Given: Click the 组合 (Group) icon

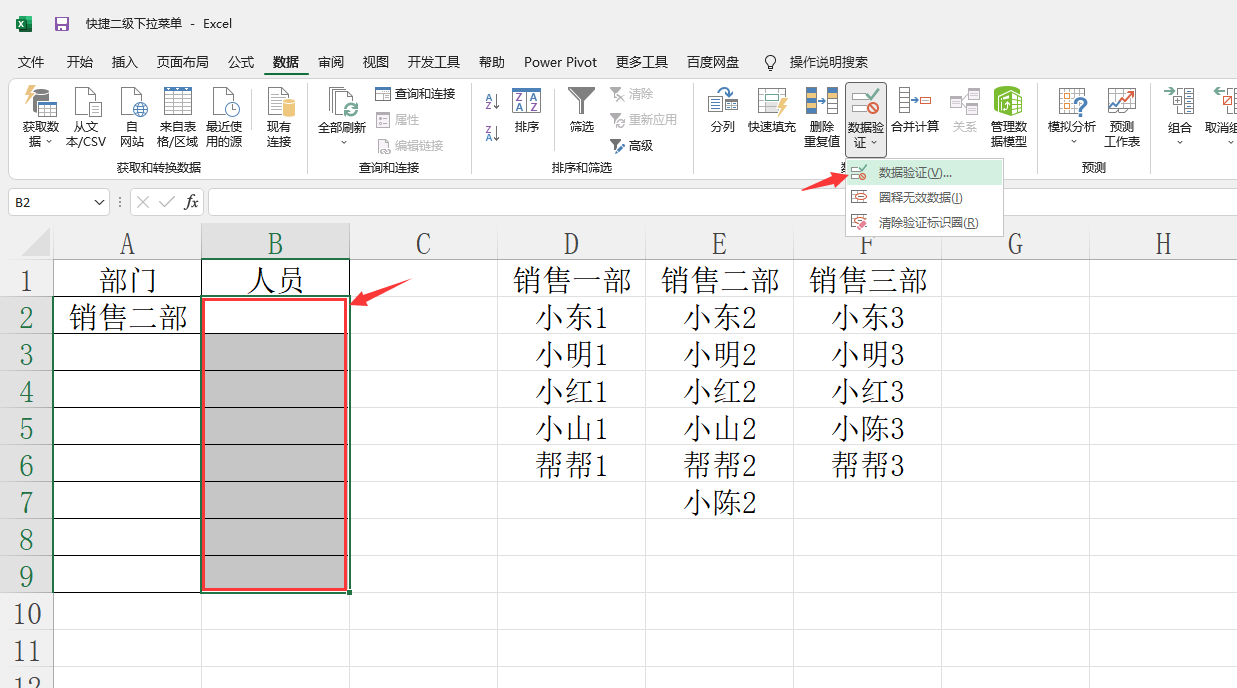Looking at the screenshot, I should pos(1180,102).
